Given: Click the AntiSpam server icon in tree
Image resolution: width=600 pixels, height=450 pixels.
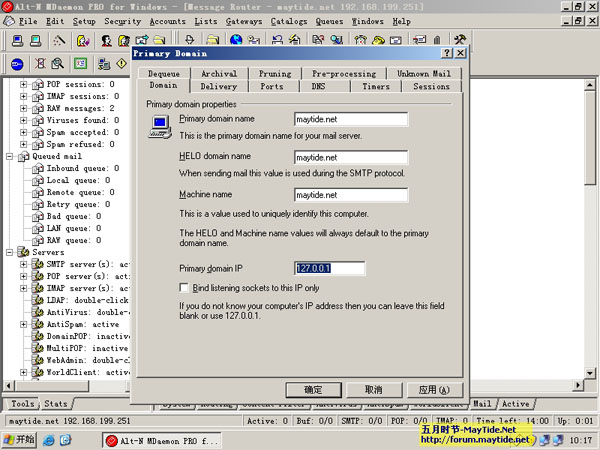Looking at the screenshot, I should (x=37, y=325).
